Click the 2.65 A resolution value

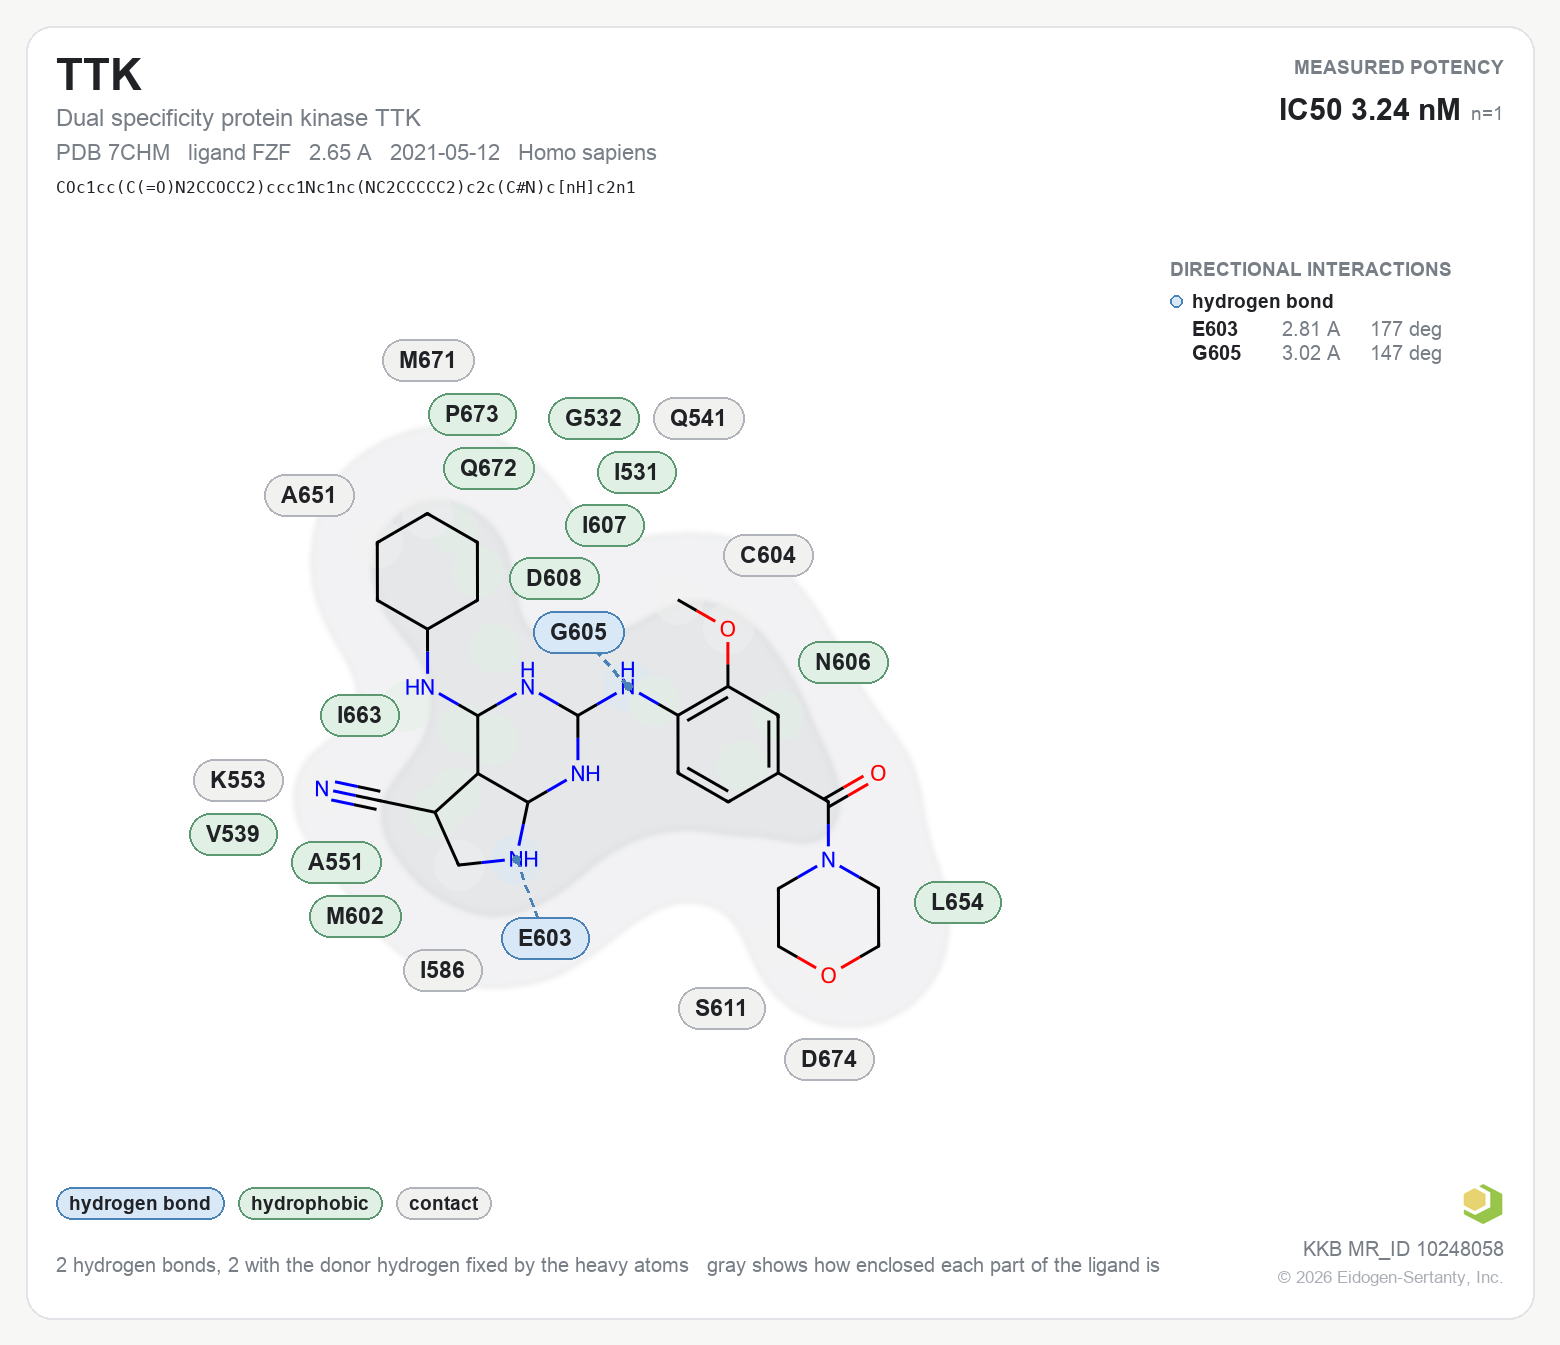340,152
